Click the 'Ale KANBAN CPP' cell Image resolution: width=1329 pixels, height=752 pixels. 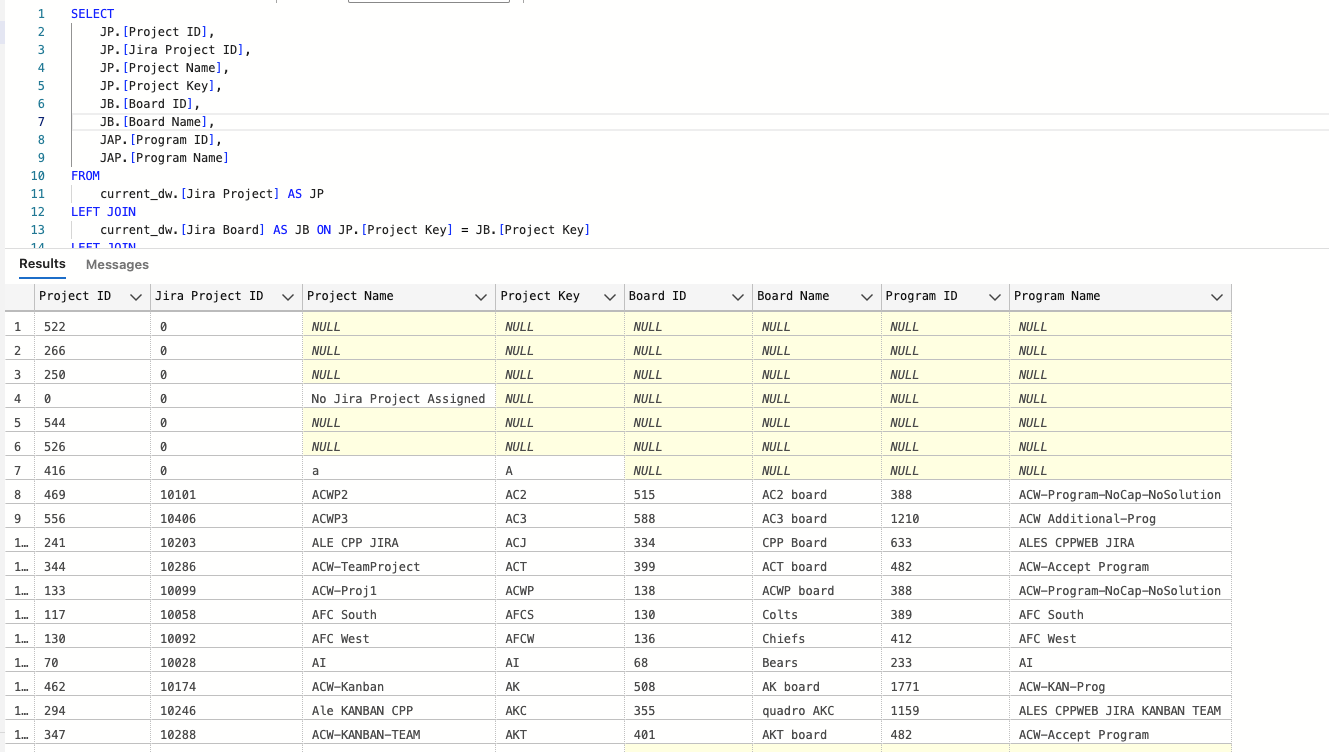point(399,711)
